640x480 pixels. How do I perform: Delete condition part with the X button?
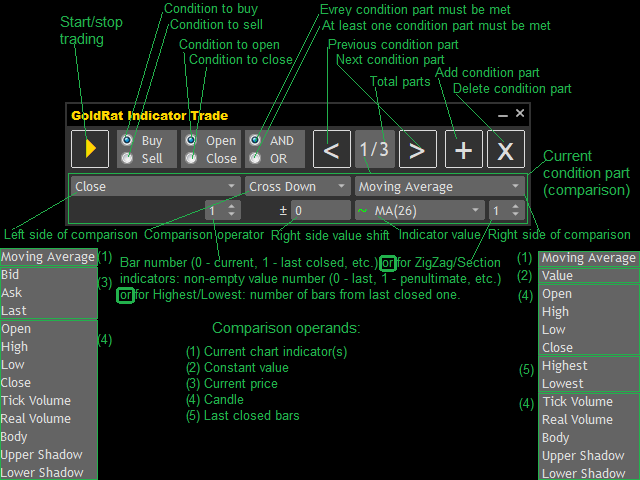[x=506, y=149]
